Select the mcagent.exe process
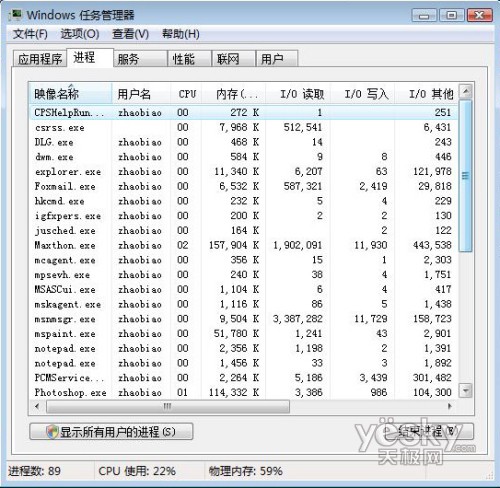The image size is (500, 488). pos(243,260)
